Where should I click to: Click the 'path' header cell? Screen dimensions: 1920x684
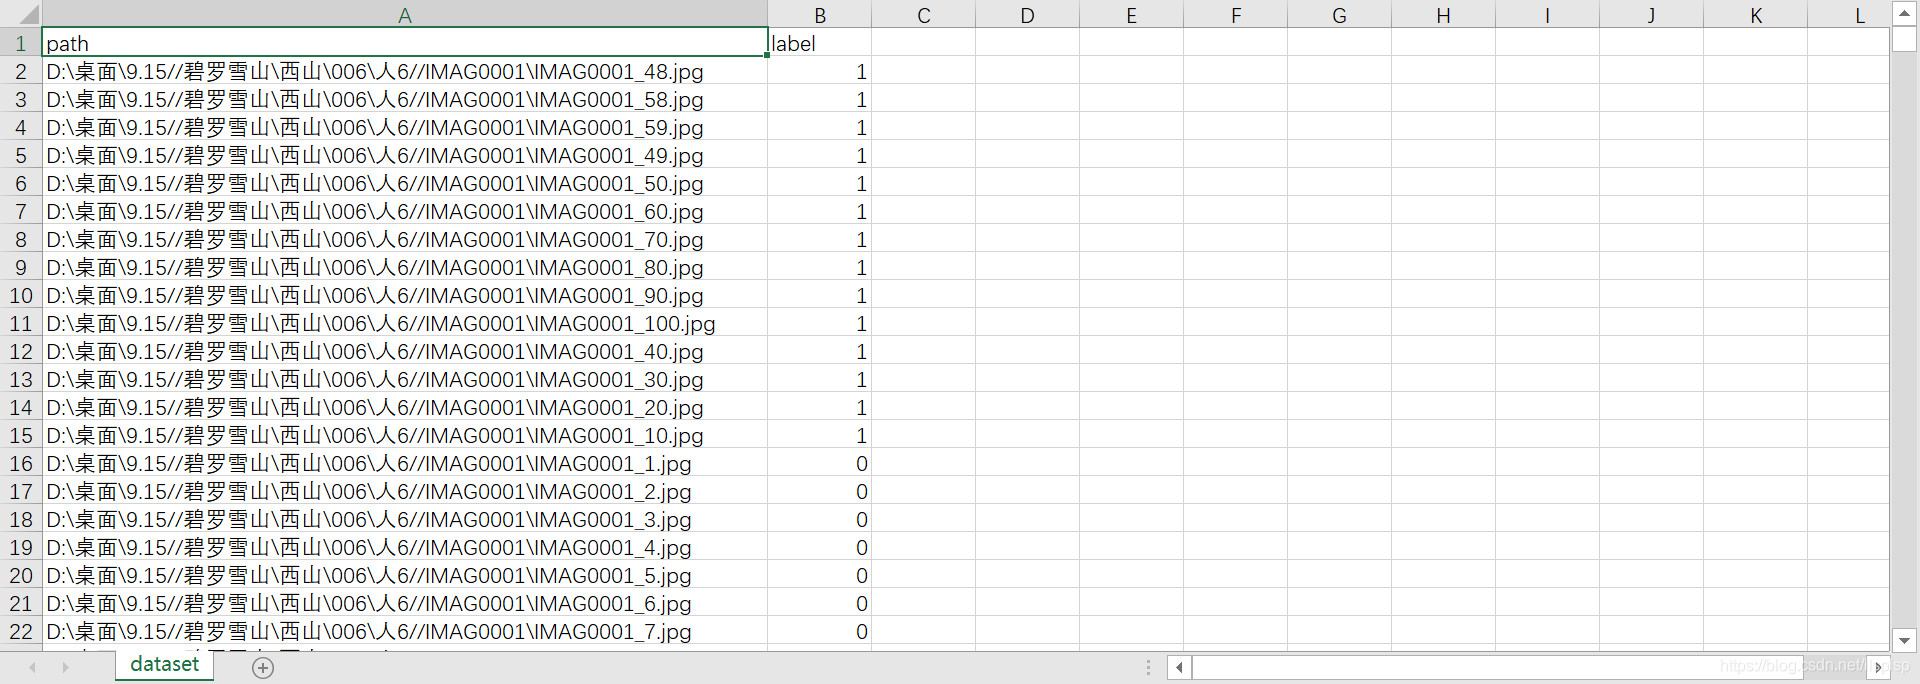(x=405, y=43)
